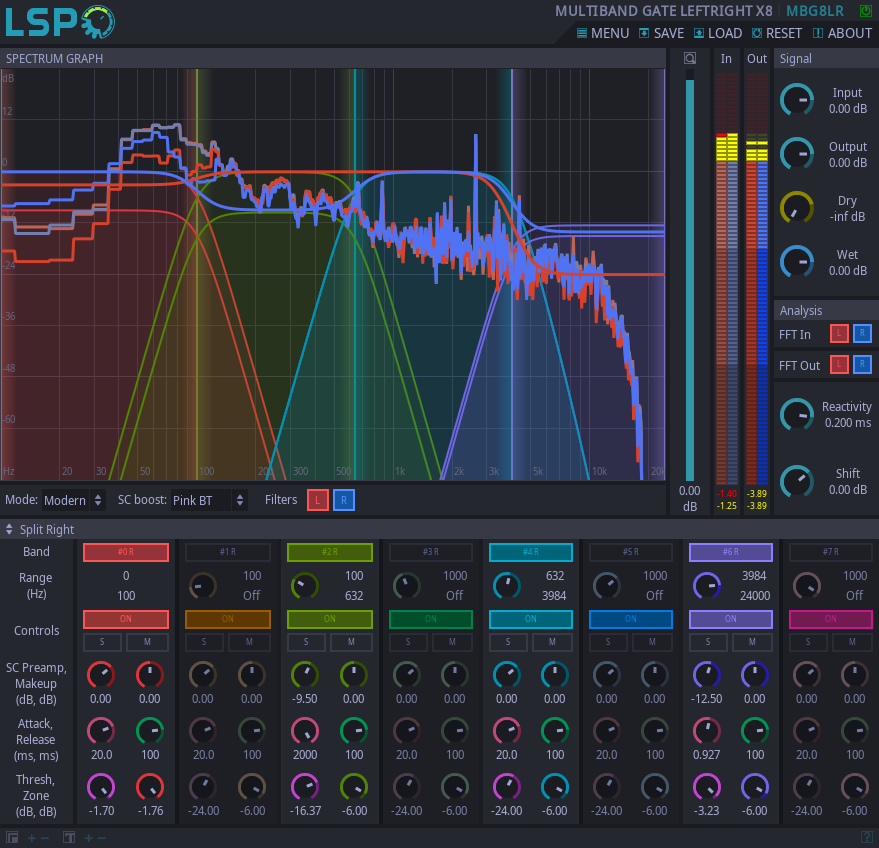Image resolution: width=879 pixels, height=848 pixels.
Task: Click RESET in the top bar
Action: click(x=777, y=34)
